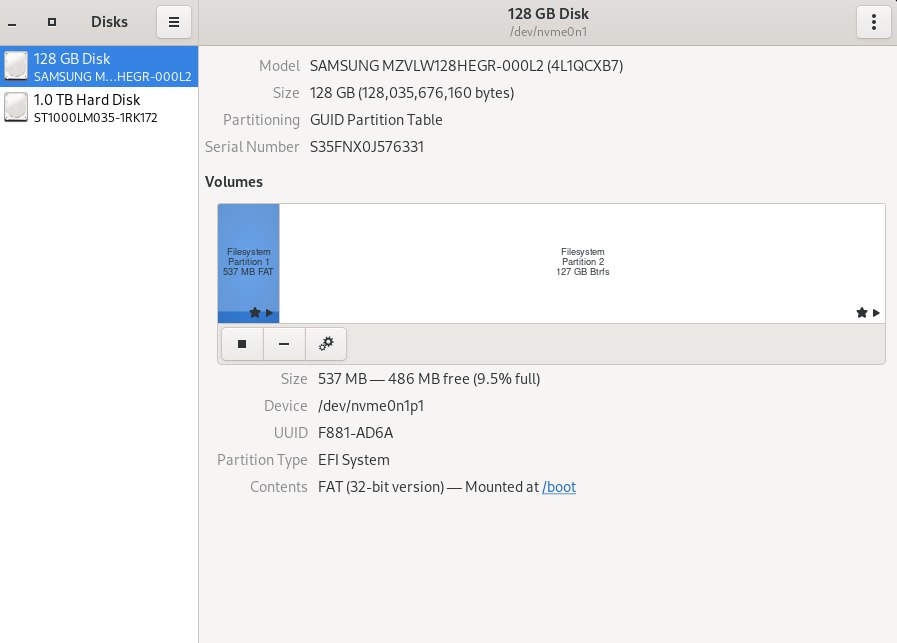
Task: Maximize the Disks window
Action: pos(52,22)
